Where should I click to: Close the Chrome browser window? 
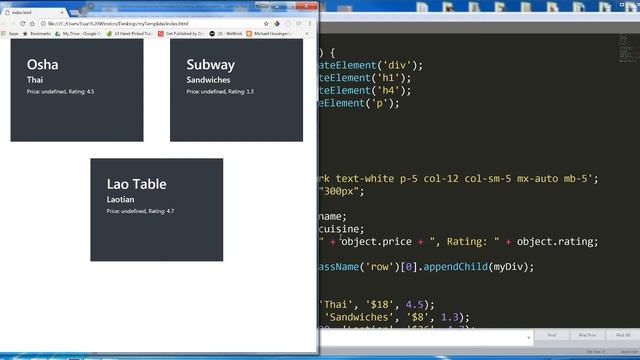pos(306,5)
